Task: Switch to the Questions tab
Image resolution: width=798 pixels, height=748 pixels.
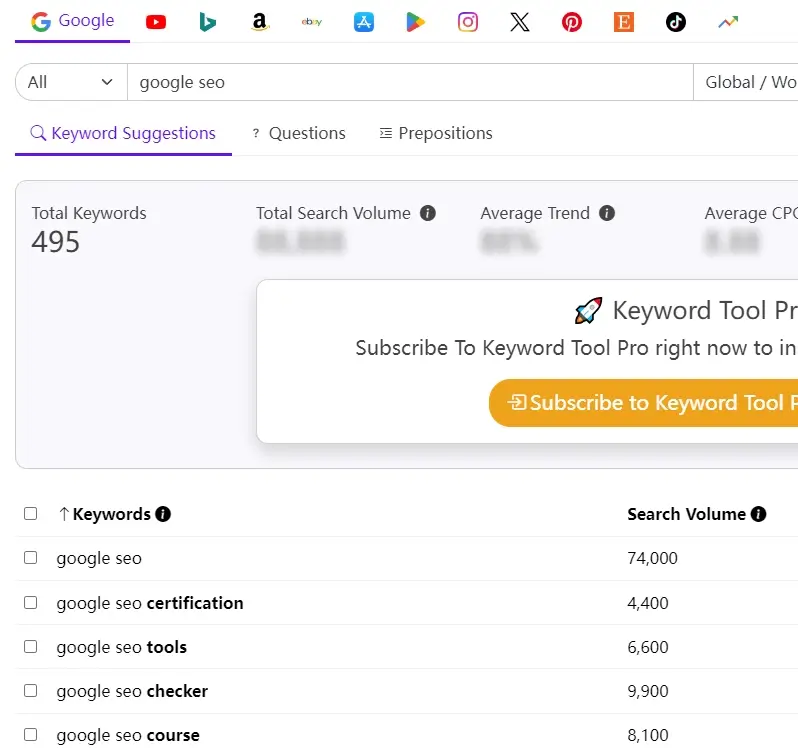Action: tap(299, 133)
